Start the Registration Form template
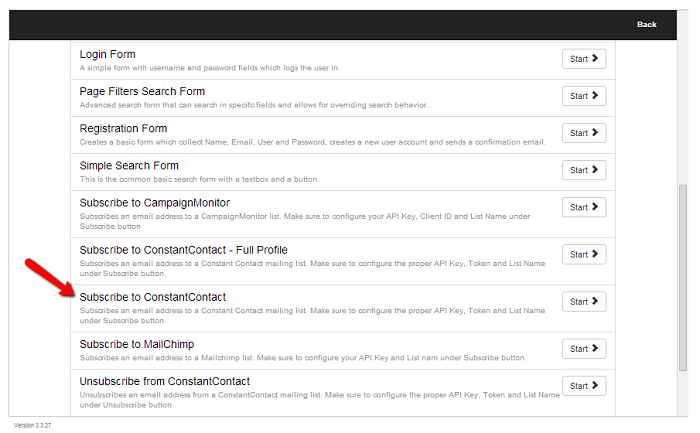 click(x=584, y=133)
